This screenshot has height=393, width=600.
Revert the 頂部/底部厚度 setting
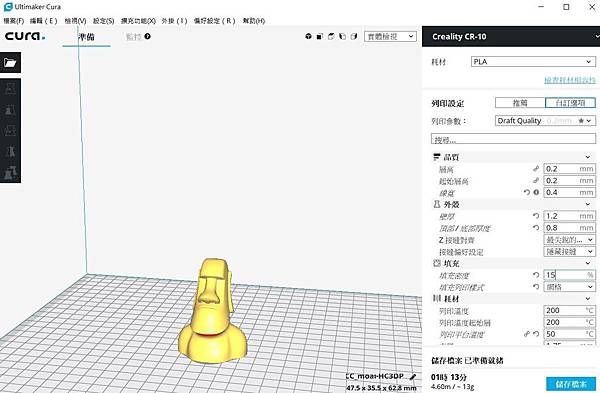[536, 228]
